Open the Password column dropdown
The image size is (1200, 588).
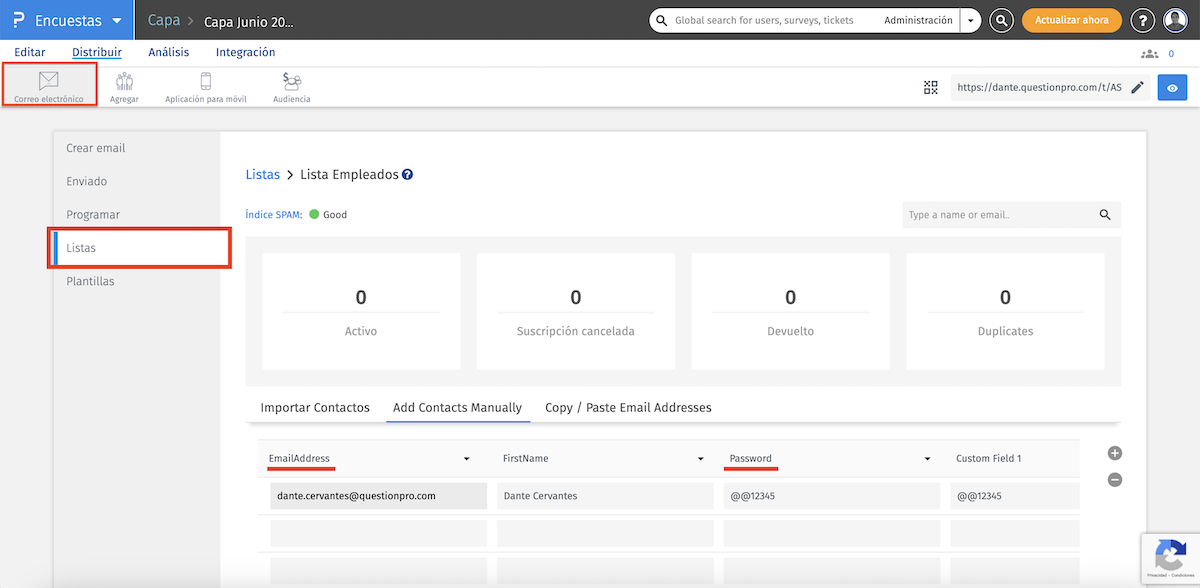[927, 459]
